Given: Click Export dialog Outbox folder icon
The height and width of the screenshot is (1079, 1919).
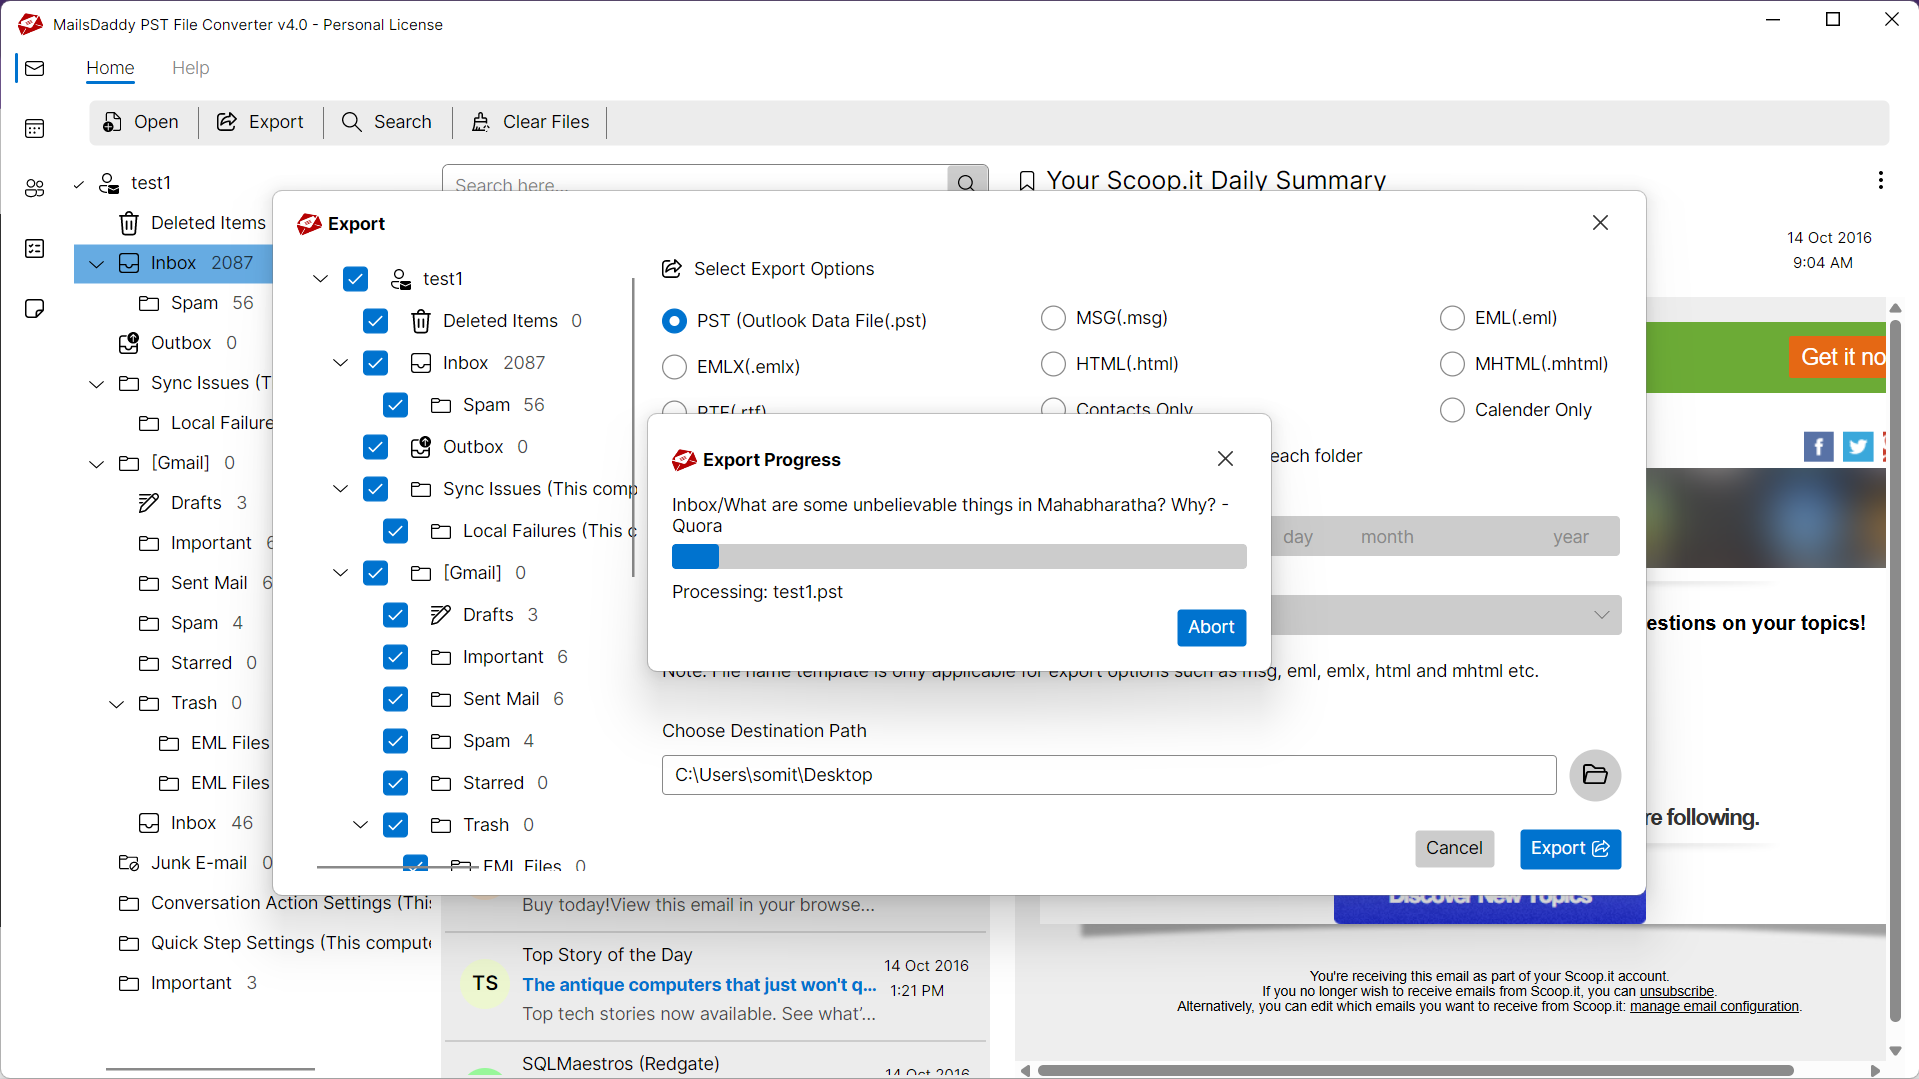Looking at the screenshot, I should coord(421,447).
